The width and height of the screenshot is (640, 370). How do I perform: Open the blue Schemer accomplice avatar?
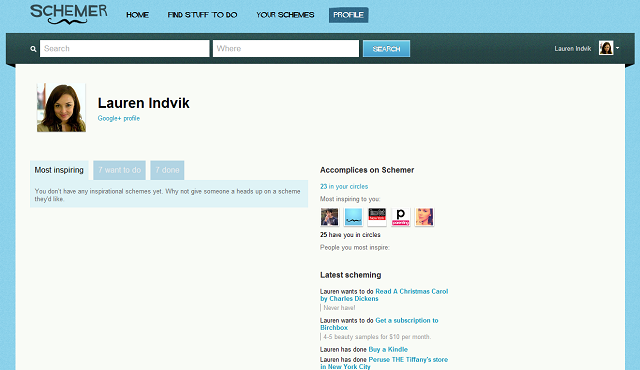pyautogui.click(x=353, y=217)
